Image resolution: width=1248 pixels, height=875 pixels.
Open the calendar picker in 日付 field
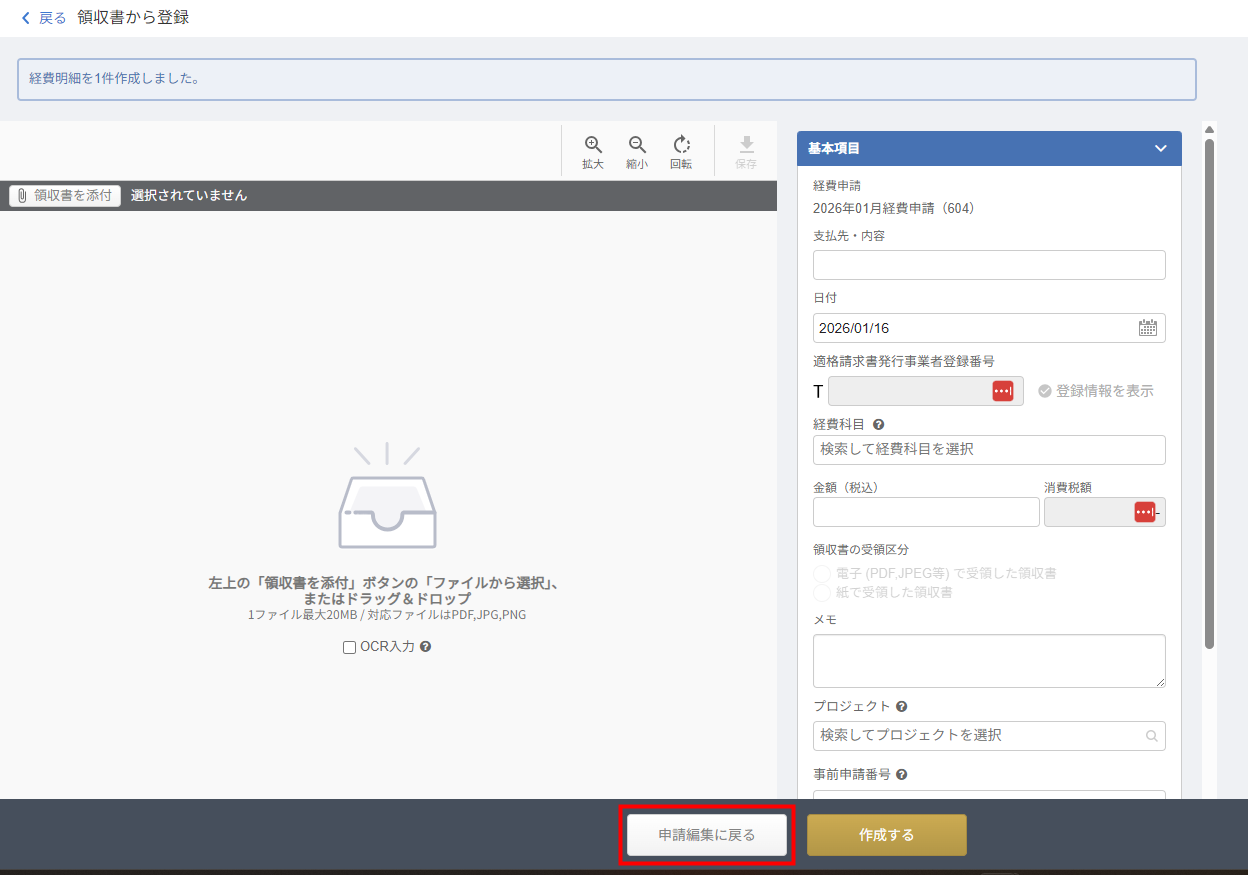[x=1147, y=328]
